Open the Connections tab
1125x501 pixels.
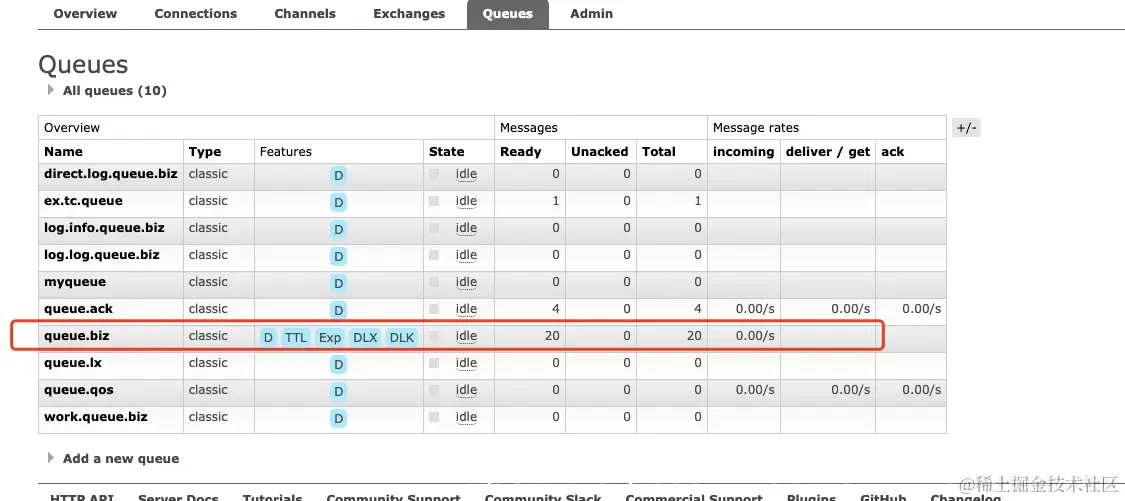tap(195, 14)
